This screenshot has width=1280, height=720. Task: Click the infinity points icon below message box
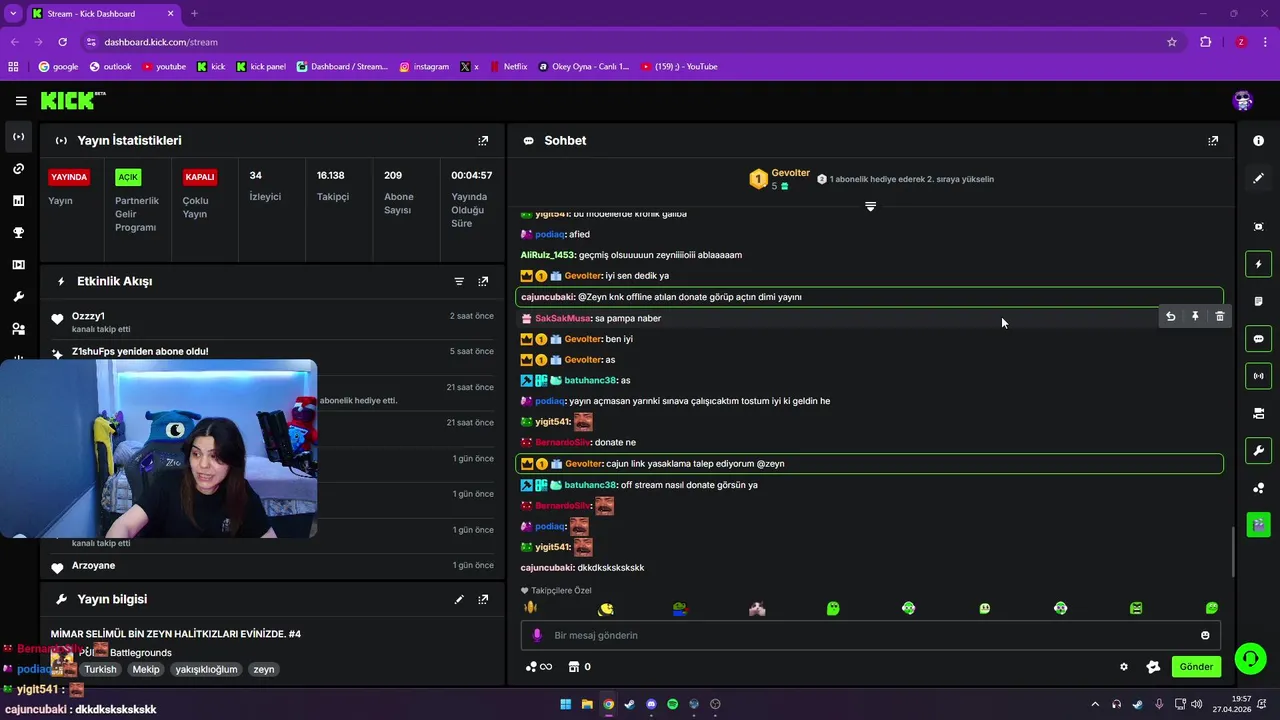[538, 667]
